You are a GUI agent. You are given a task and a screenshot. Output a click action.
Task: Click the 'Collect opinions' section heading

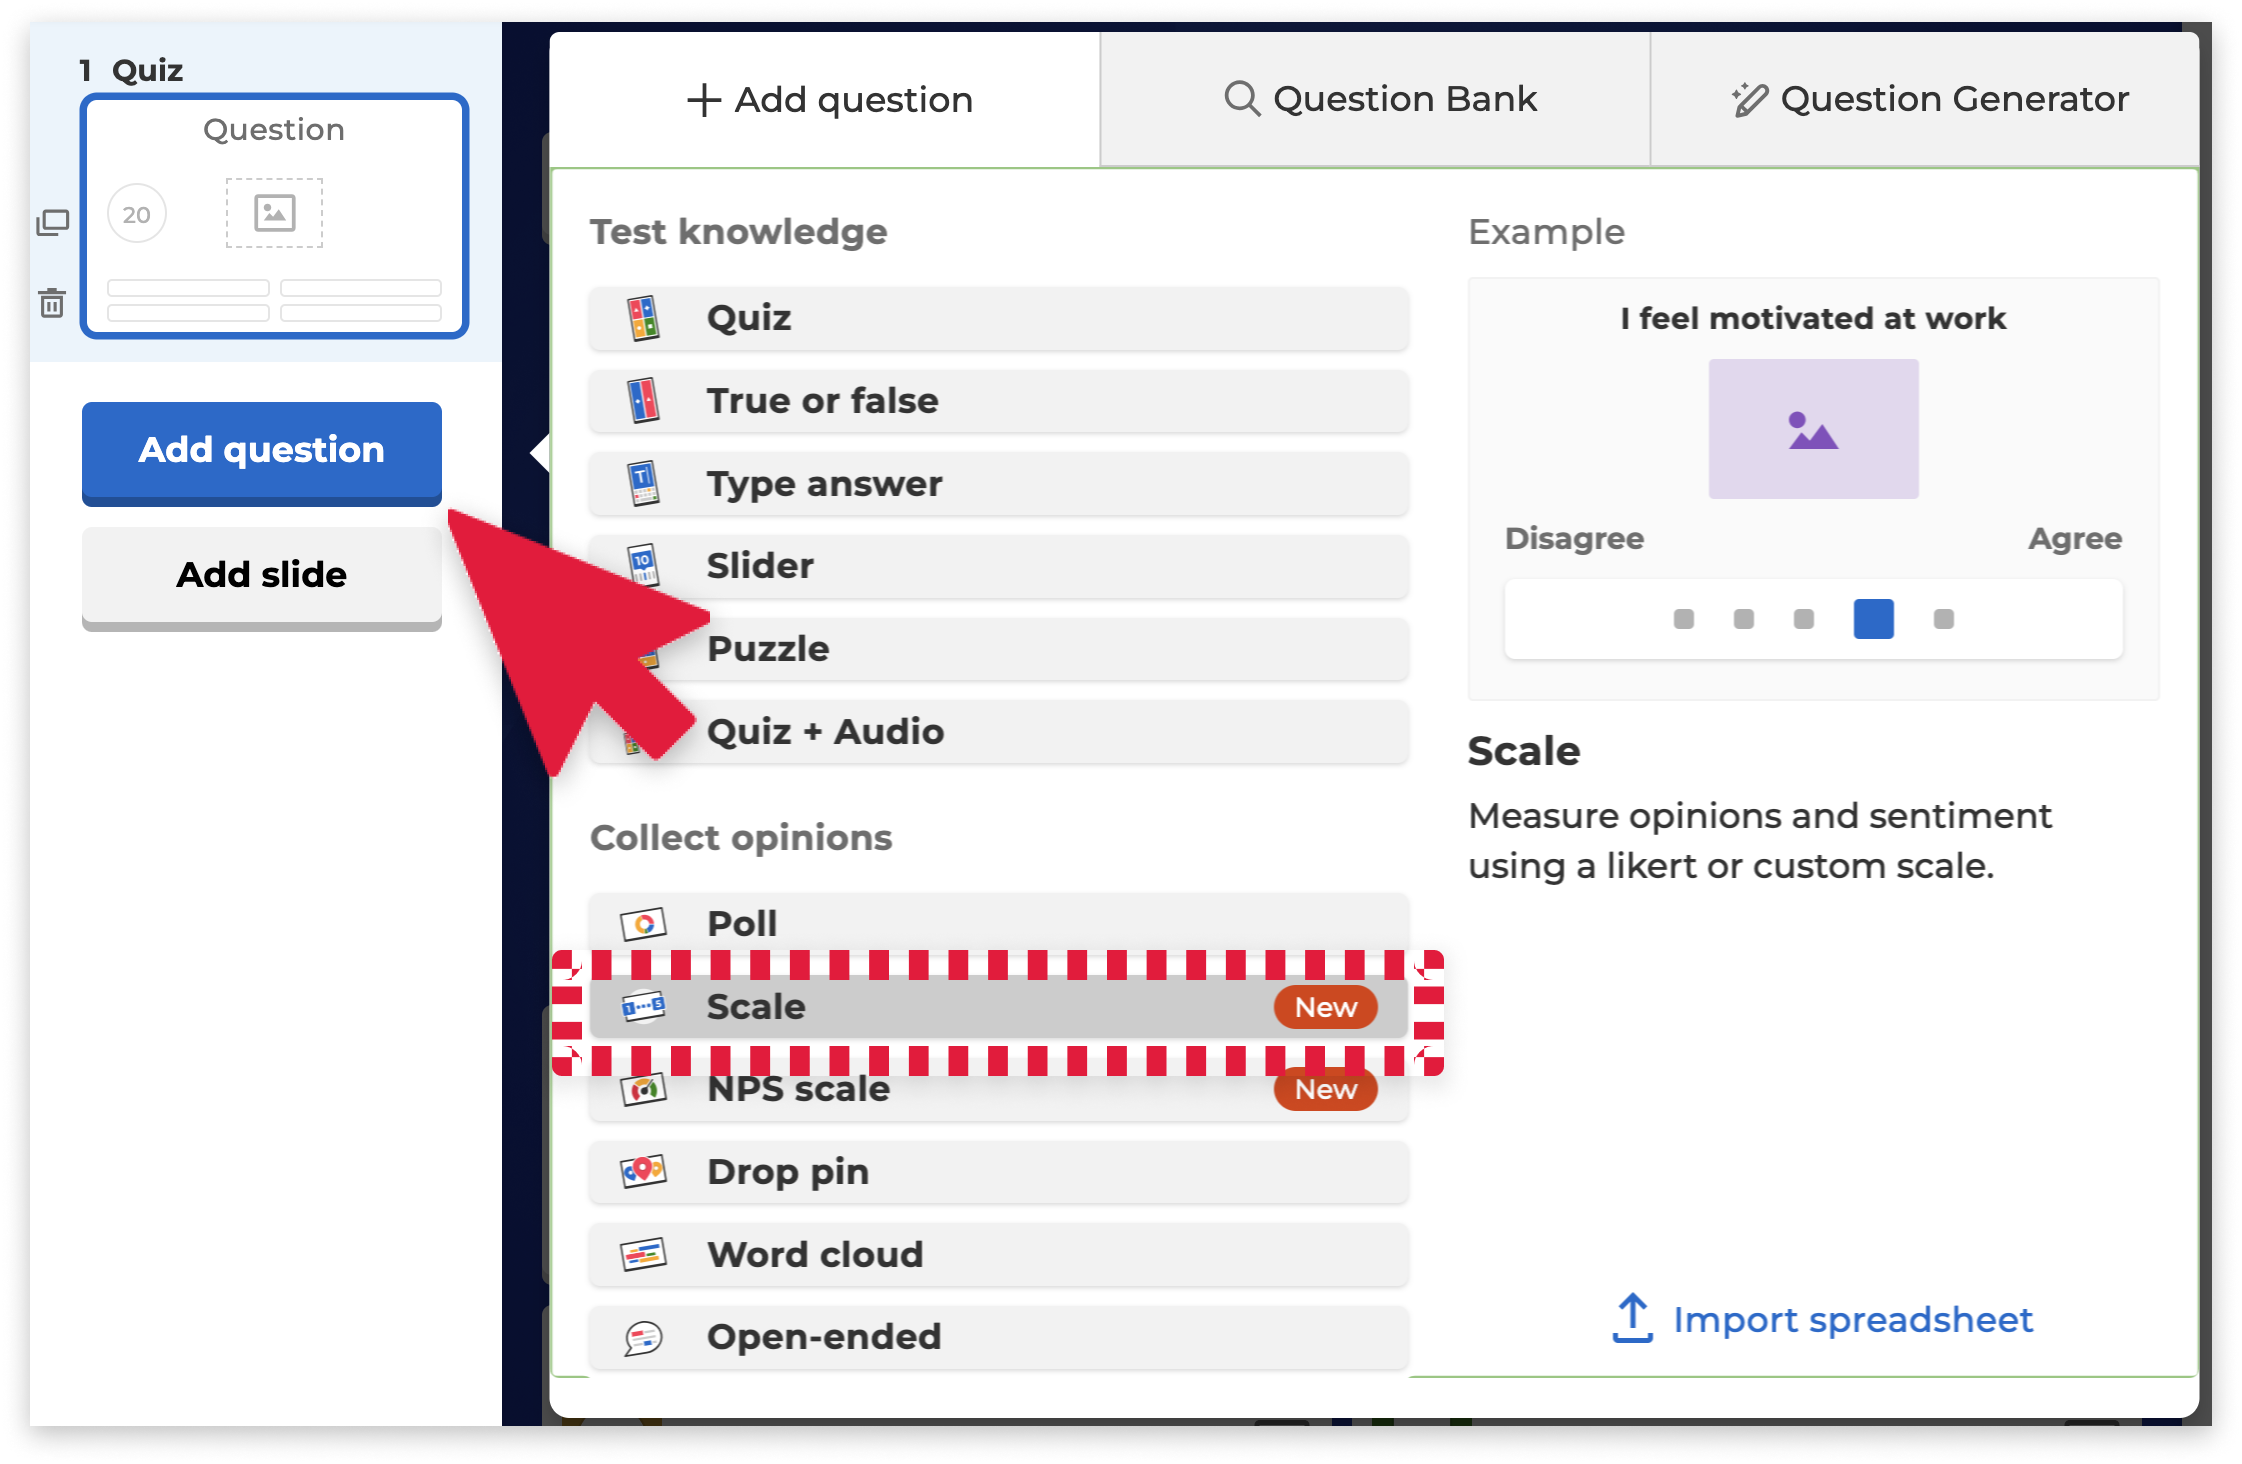tap(741, 838)
